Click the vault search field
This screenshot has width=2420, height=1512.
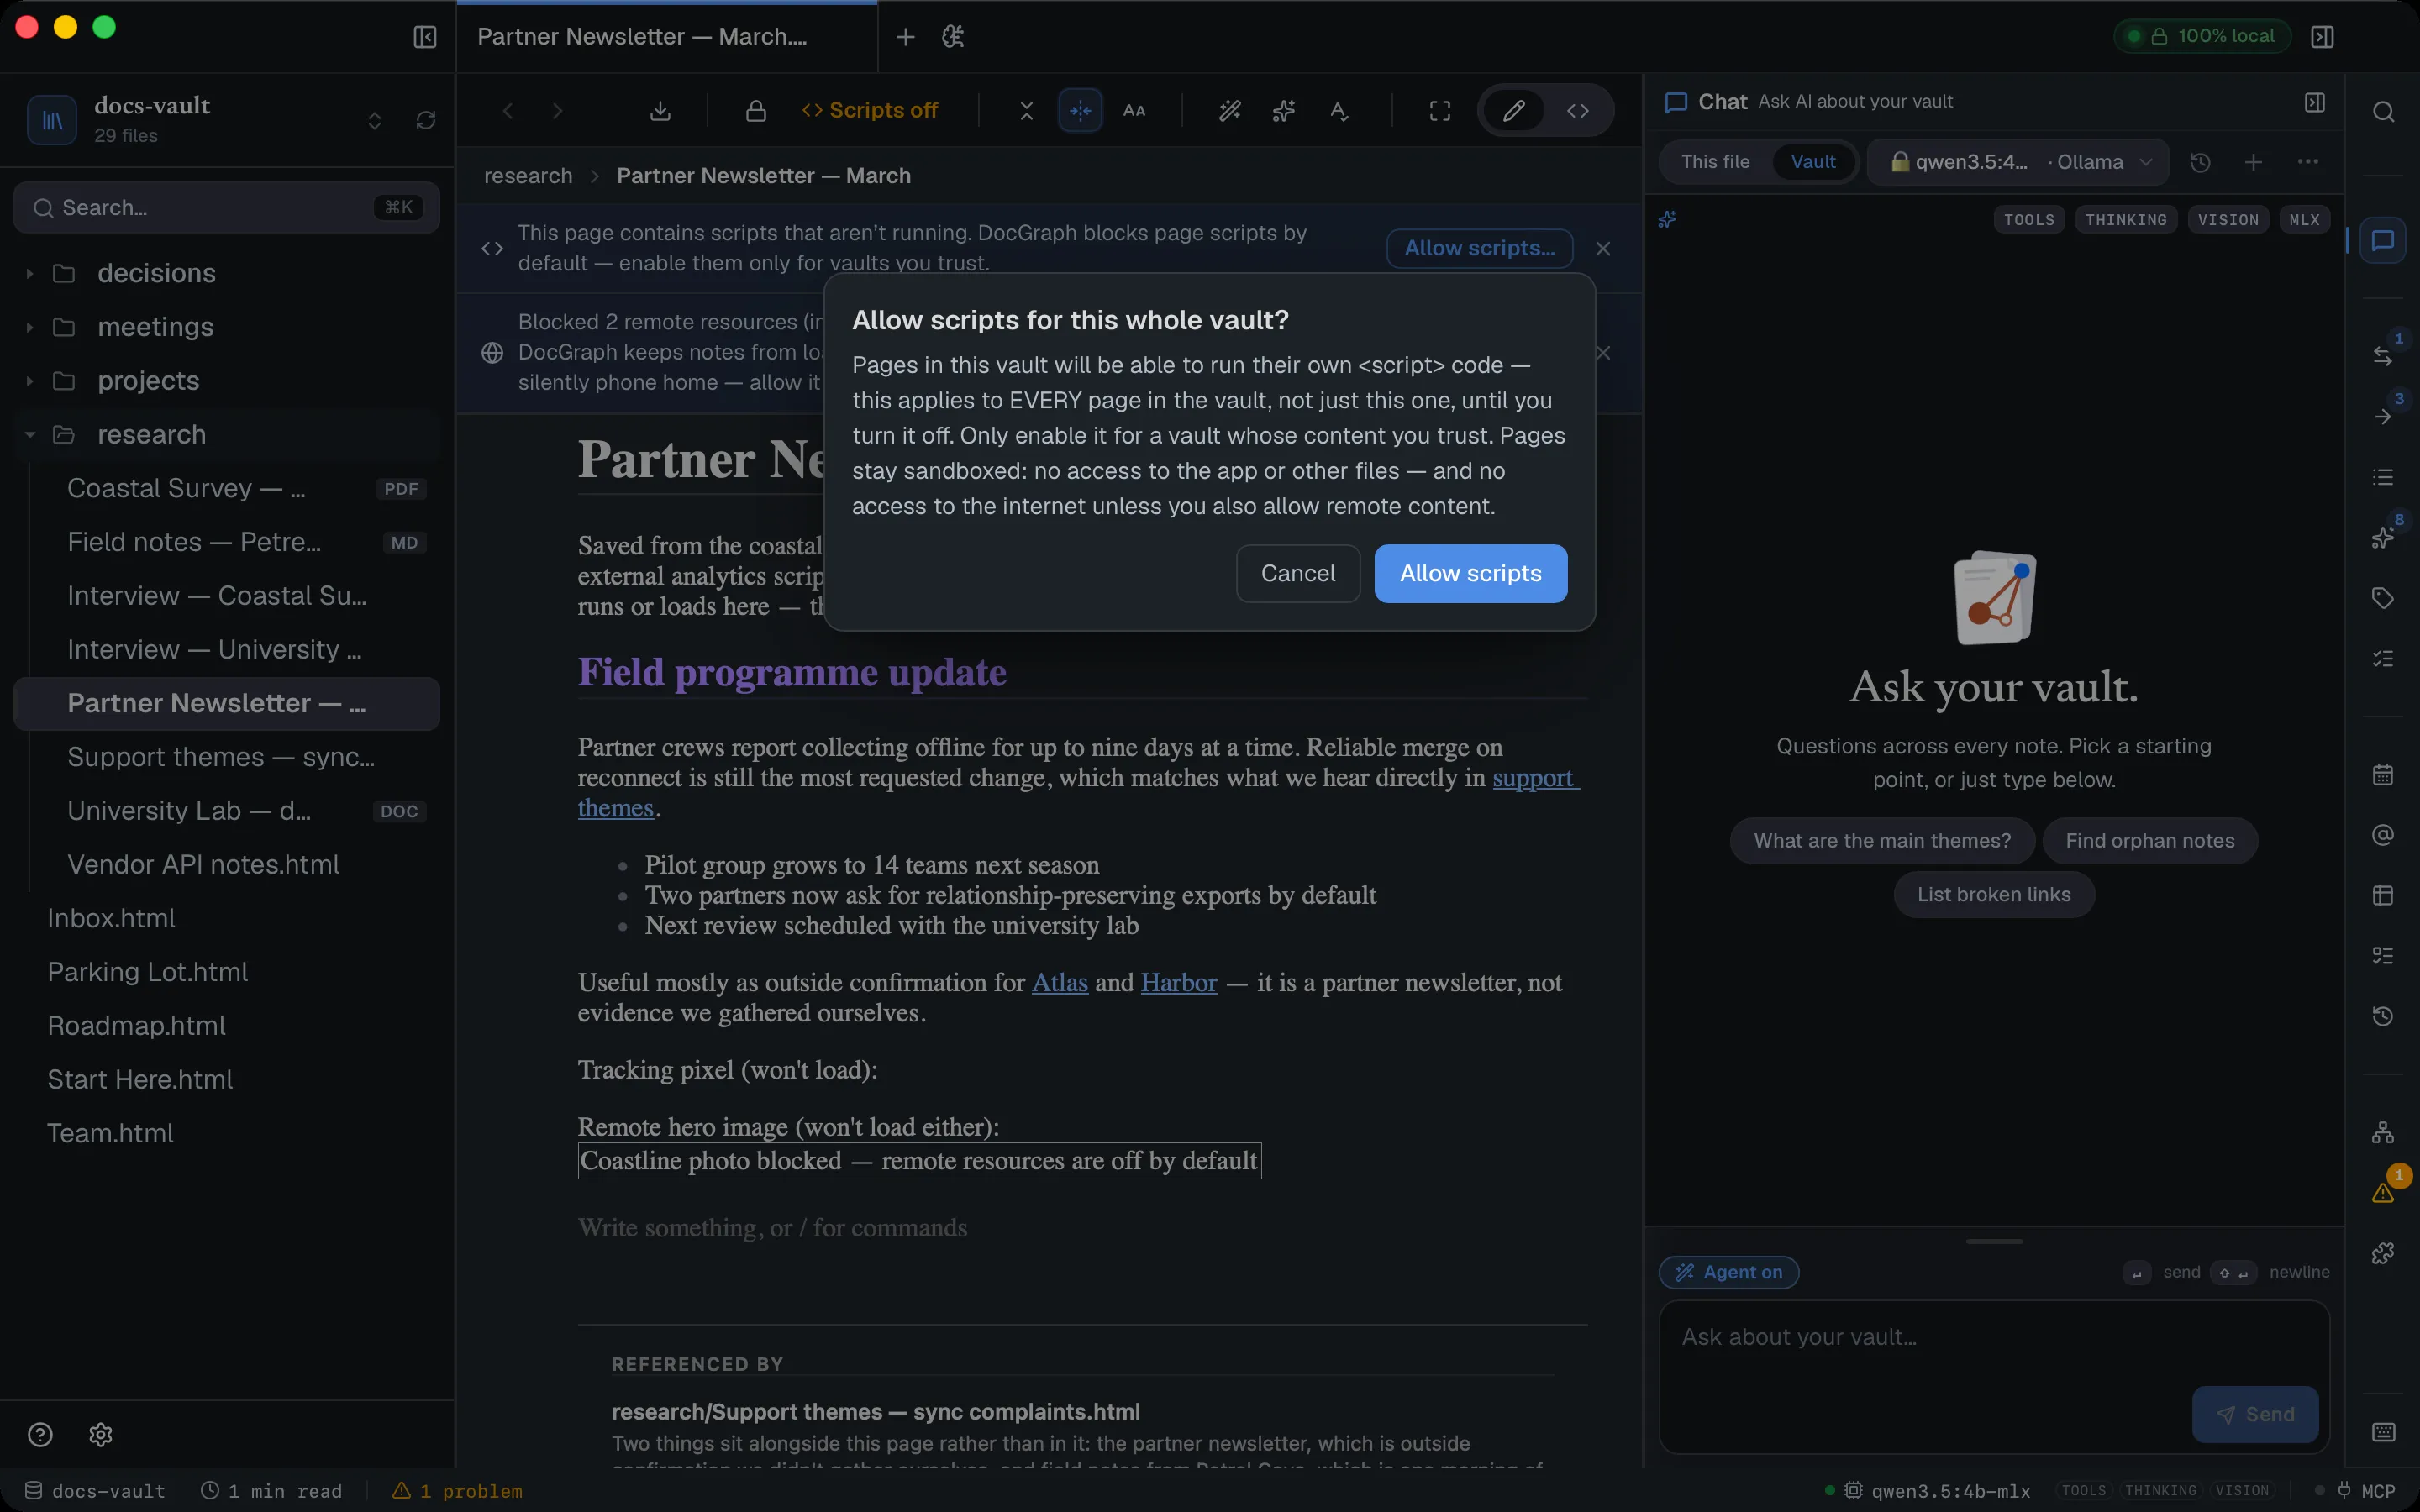[226, 208]
